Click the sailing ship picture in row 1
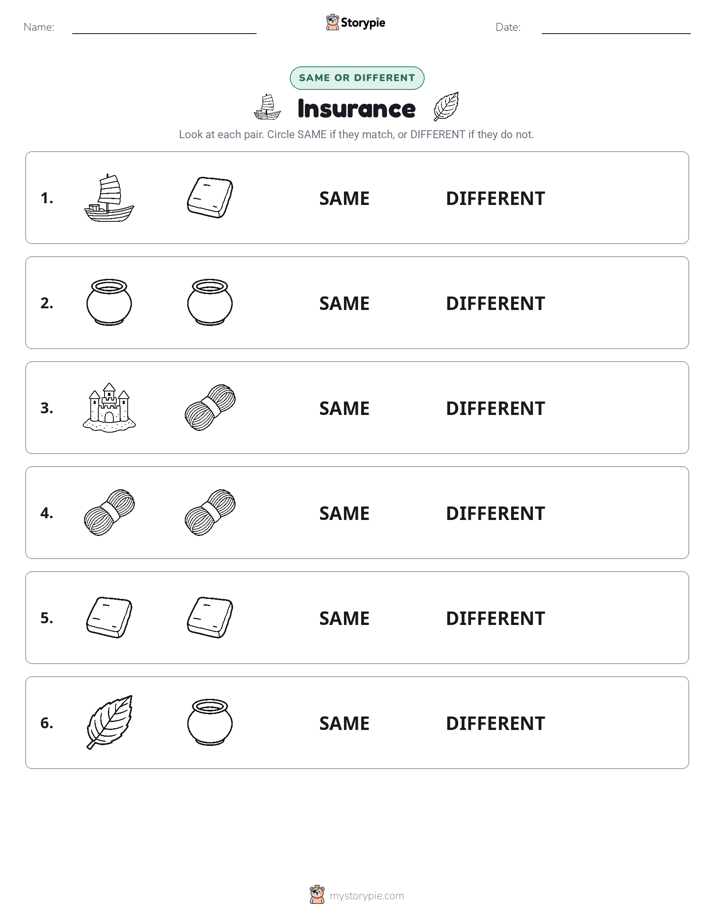This screenshot has height=924, width=714. 109,198
